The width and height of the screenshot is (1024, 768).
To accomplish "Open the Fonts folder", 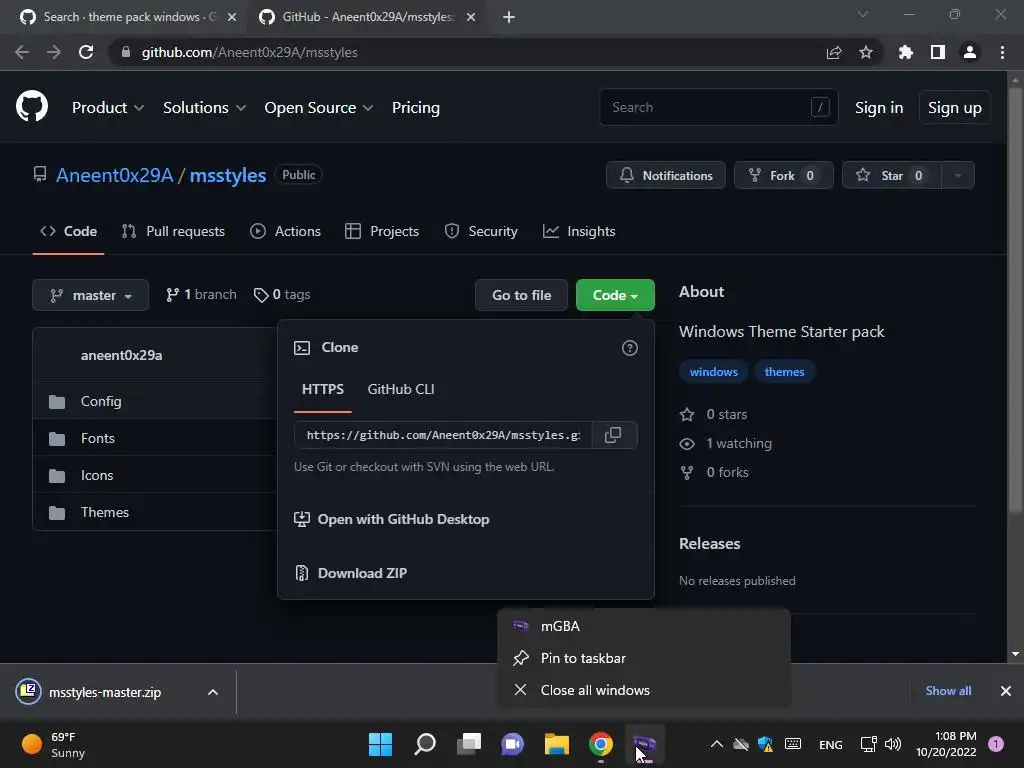I will (x=97, y=438).
